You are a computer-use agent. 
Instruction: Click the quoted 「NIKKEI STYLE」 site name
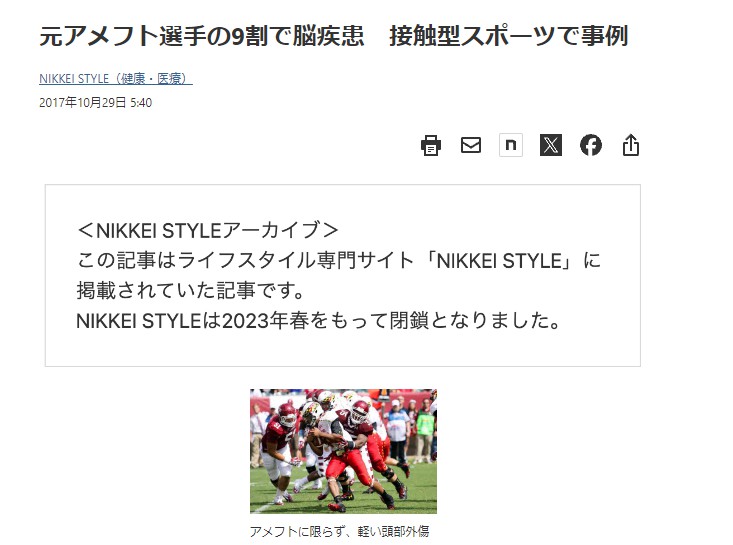pyautogui.click(x=498, y=260)
